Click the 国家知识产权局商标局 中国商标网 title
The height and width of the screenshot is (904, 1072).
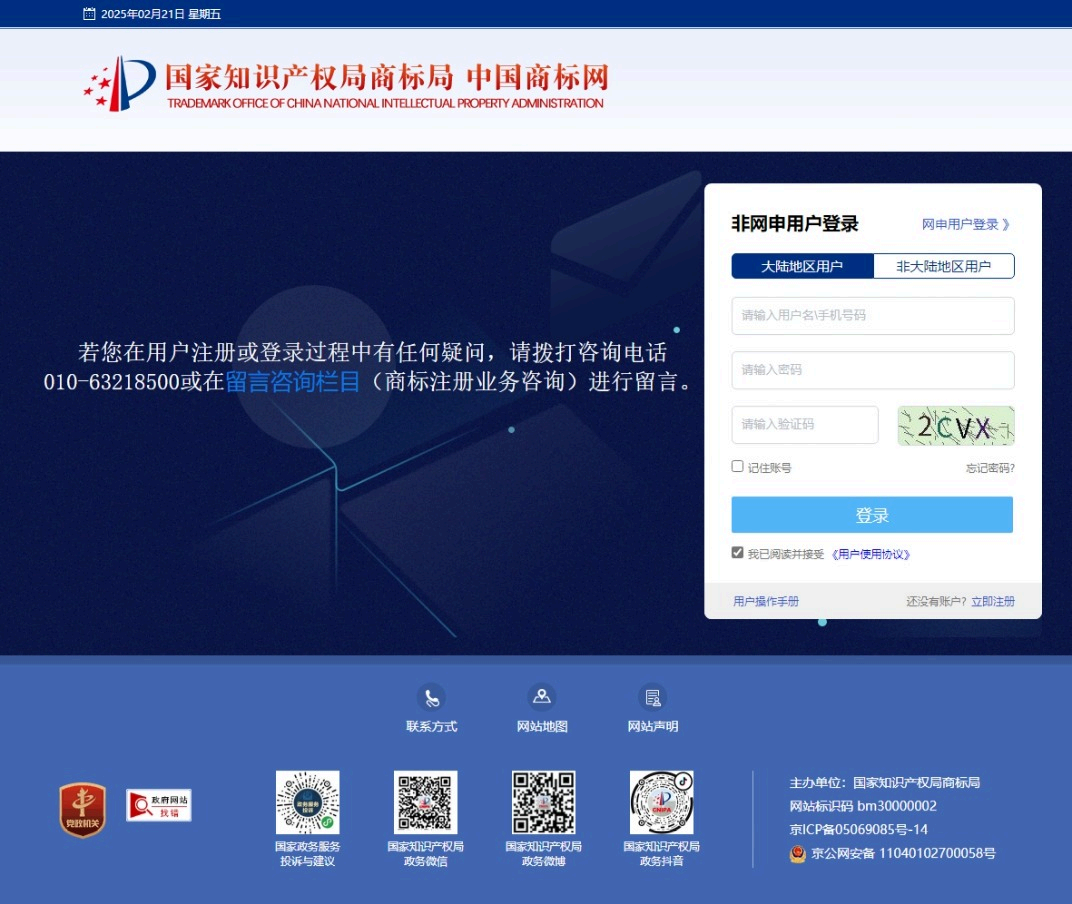pyautogui.click(x=387, y=77)
